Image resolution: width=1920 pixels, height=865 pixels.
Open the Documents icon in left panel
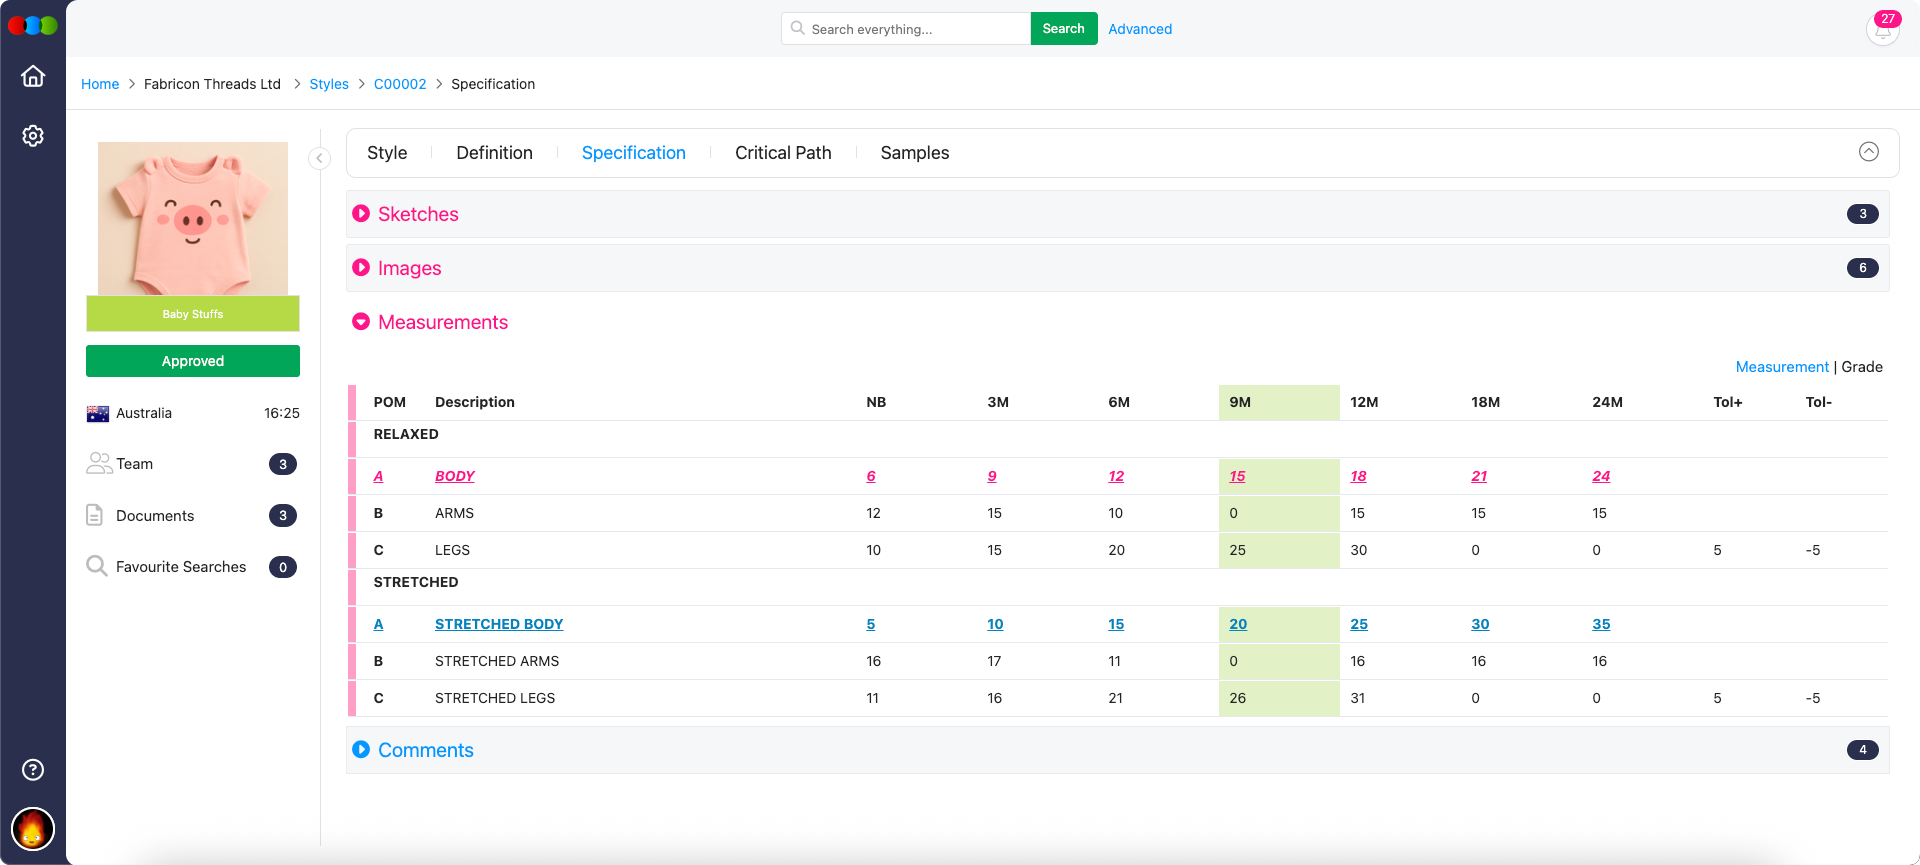click(95, 515)
